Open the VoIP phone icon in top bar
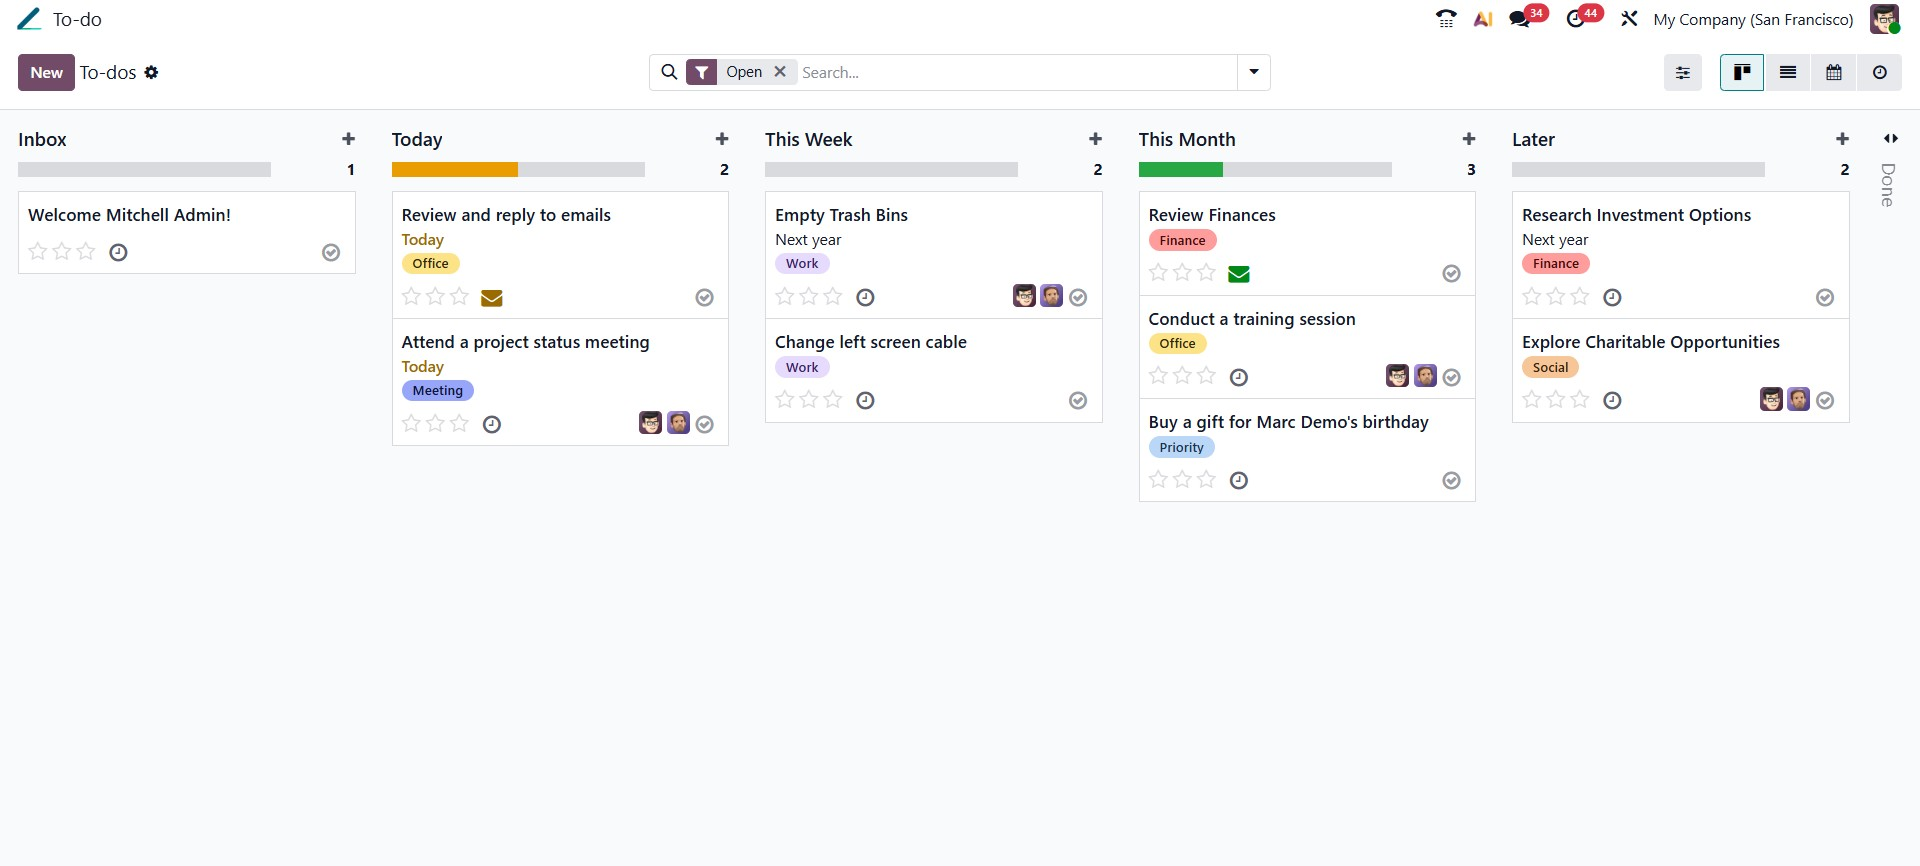 coord(1446,19)
